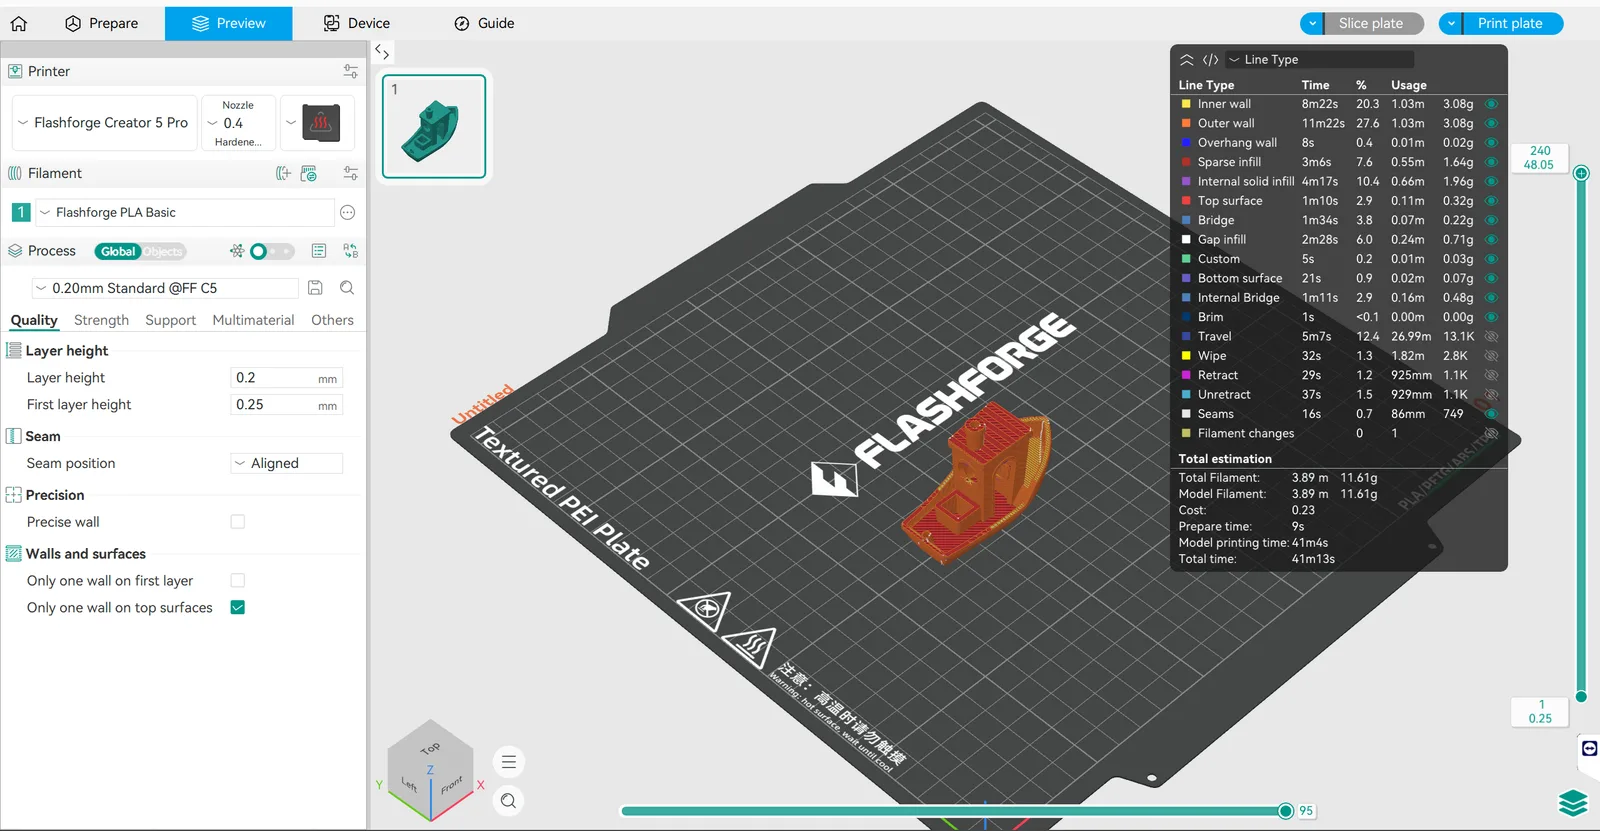The width and height of the screenshot is (1600, 831).
Task: Open the Strength settings tab
Action: pyautogui.click(x=101, y=320)
